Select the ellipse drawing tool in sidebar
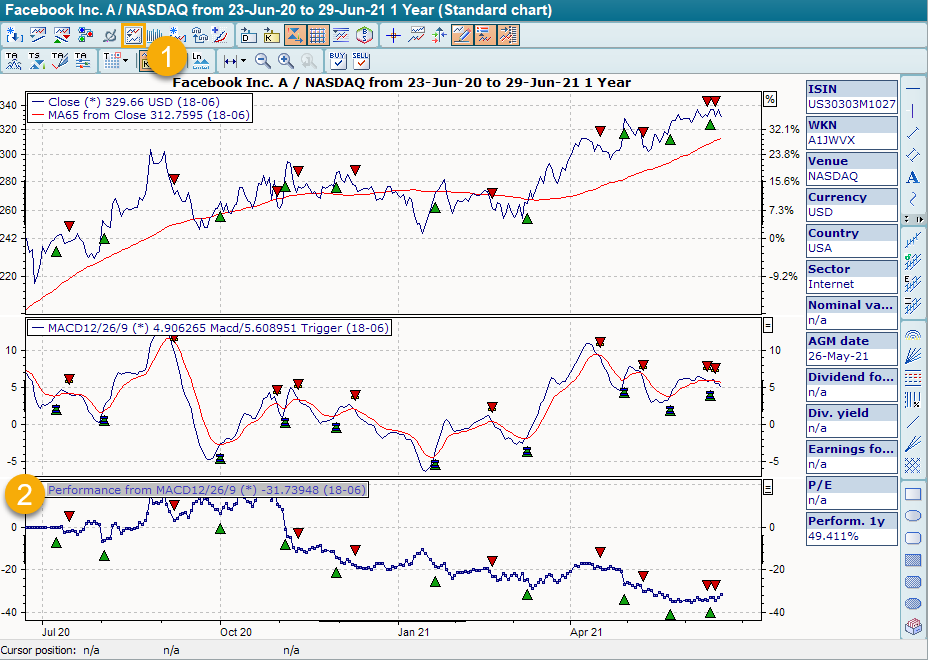 (912, 516)
